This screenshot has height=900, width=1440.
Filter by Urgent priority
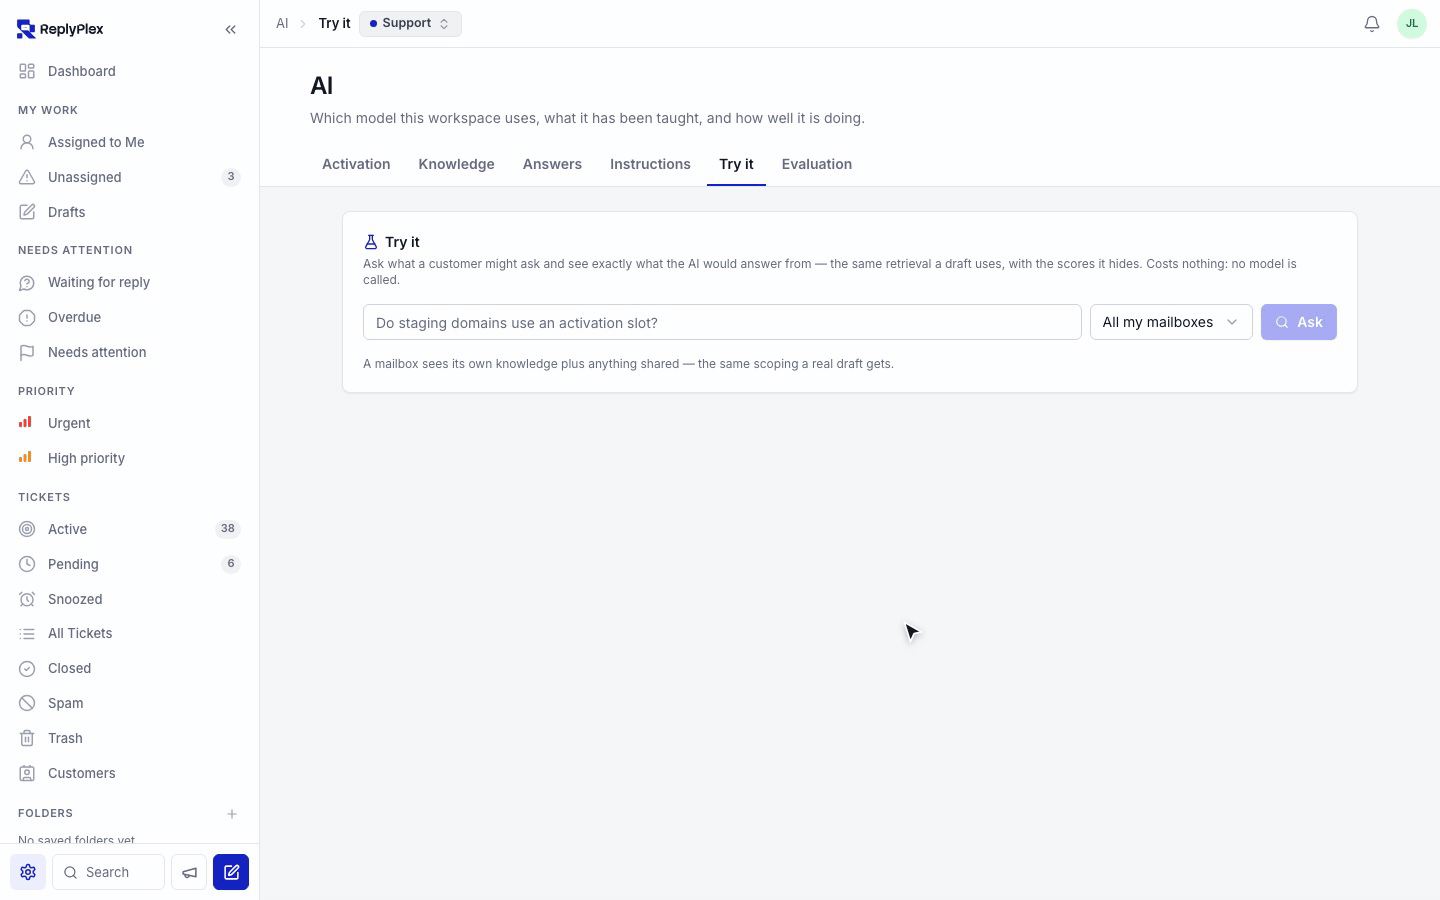pos(130,423)
